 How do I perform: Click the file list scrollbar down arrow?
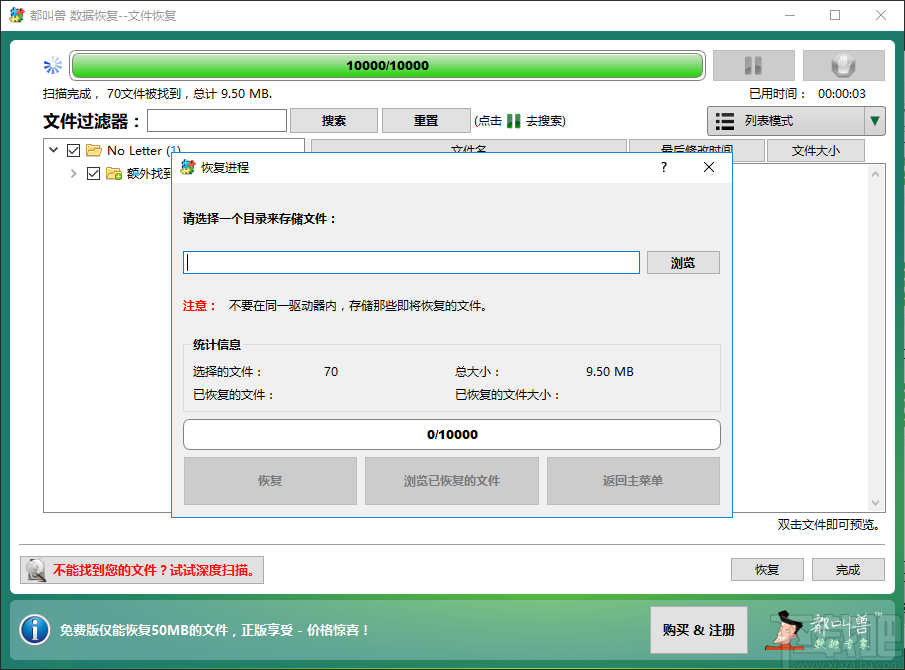coord(876,503)
